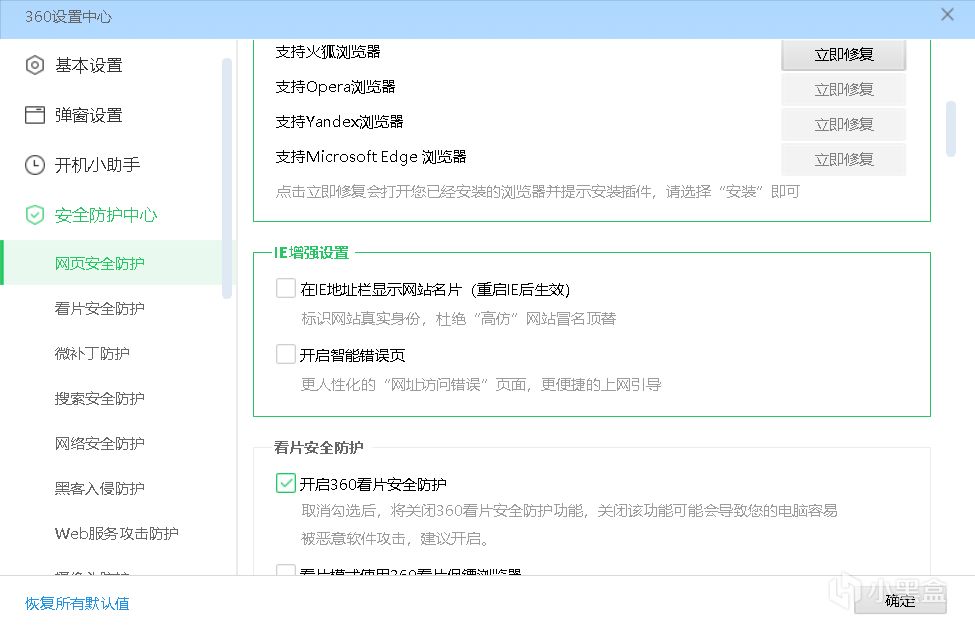Click 立即修复 for Opera浏览器

[x=843, y=90]
